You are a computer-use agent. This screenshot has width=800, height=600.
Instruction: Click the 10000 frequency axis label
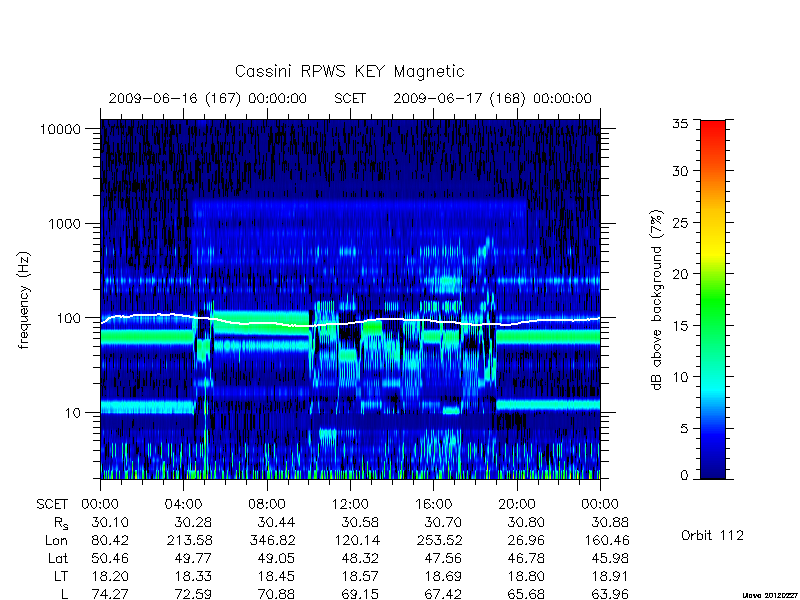pyautogui.click(x=60, y=129)
